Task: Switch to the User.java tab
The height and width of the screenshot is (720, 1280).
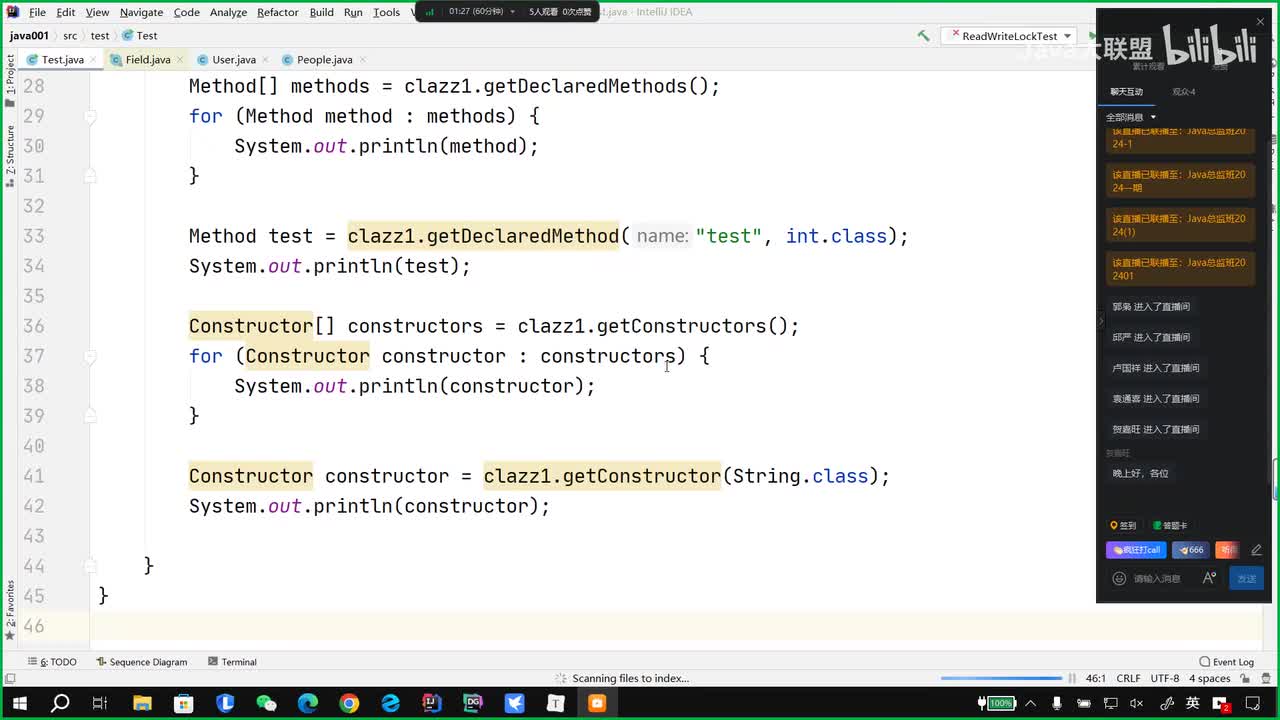Action: coord(233,60)
